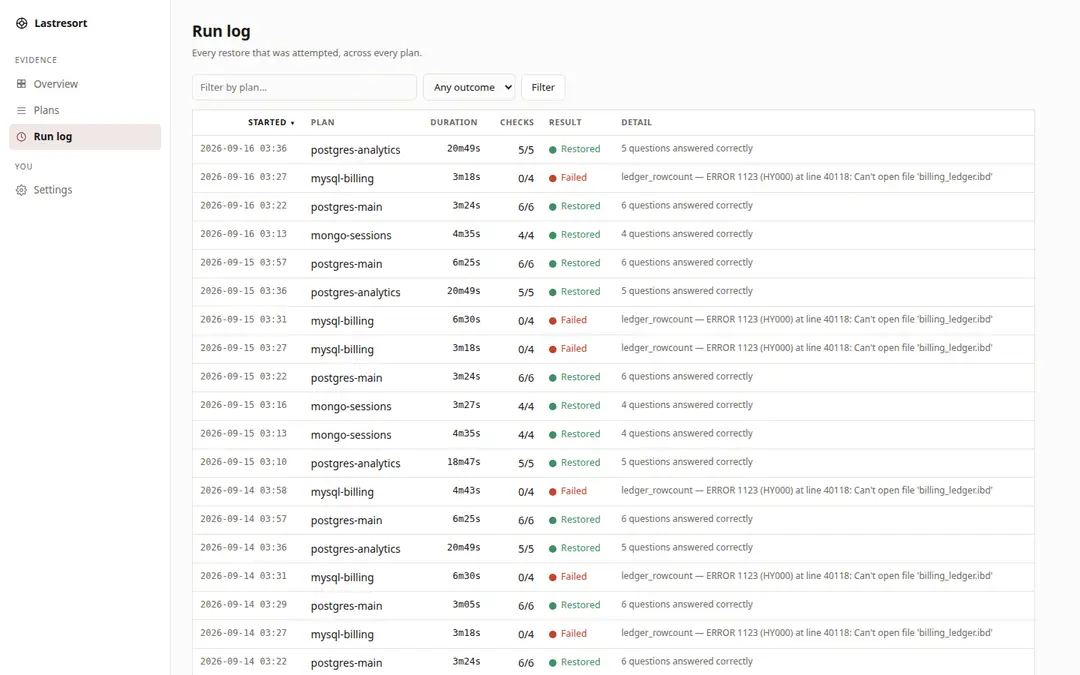This screenshot has width=1080, height=675.
Task: Sort by the STARTED column header
Action: coord(271,123)
